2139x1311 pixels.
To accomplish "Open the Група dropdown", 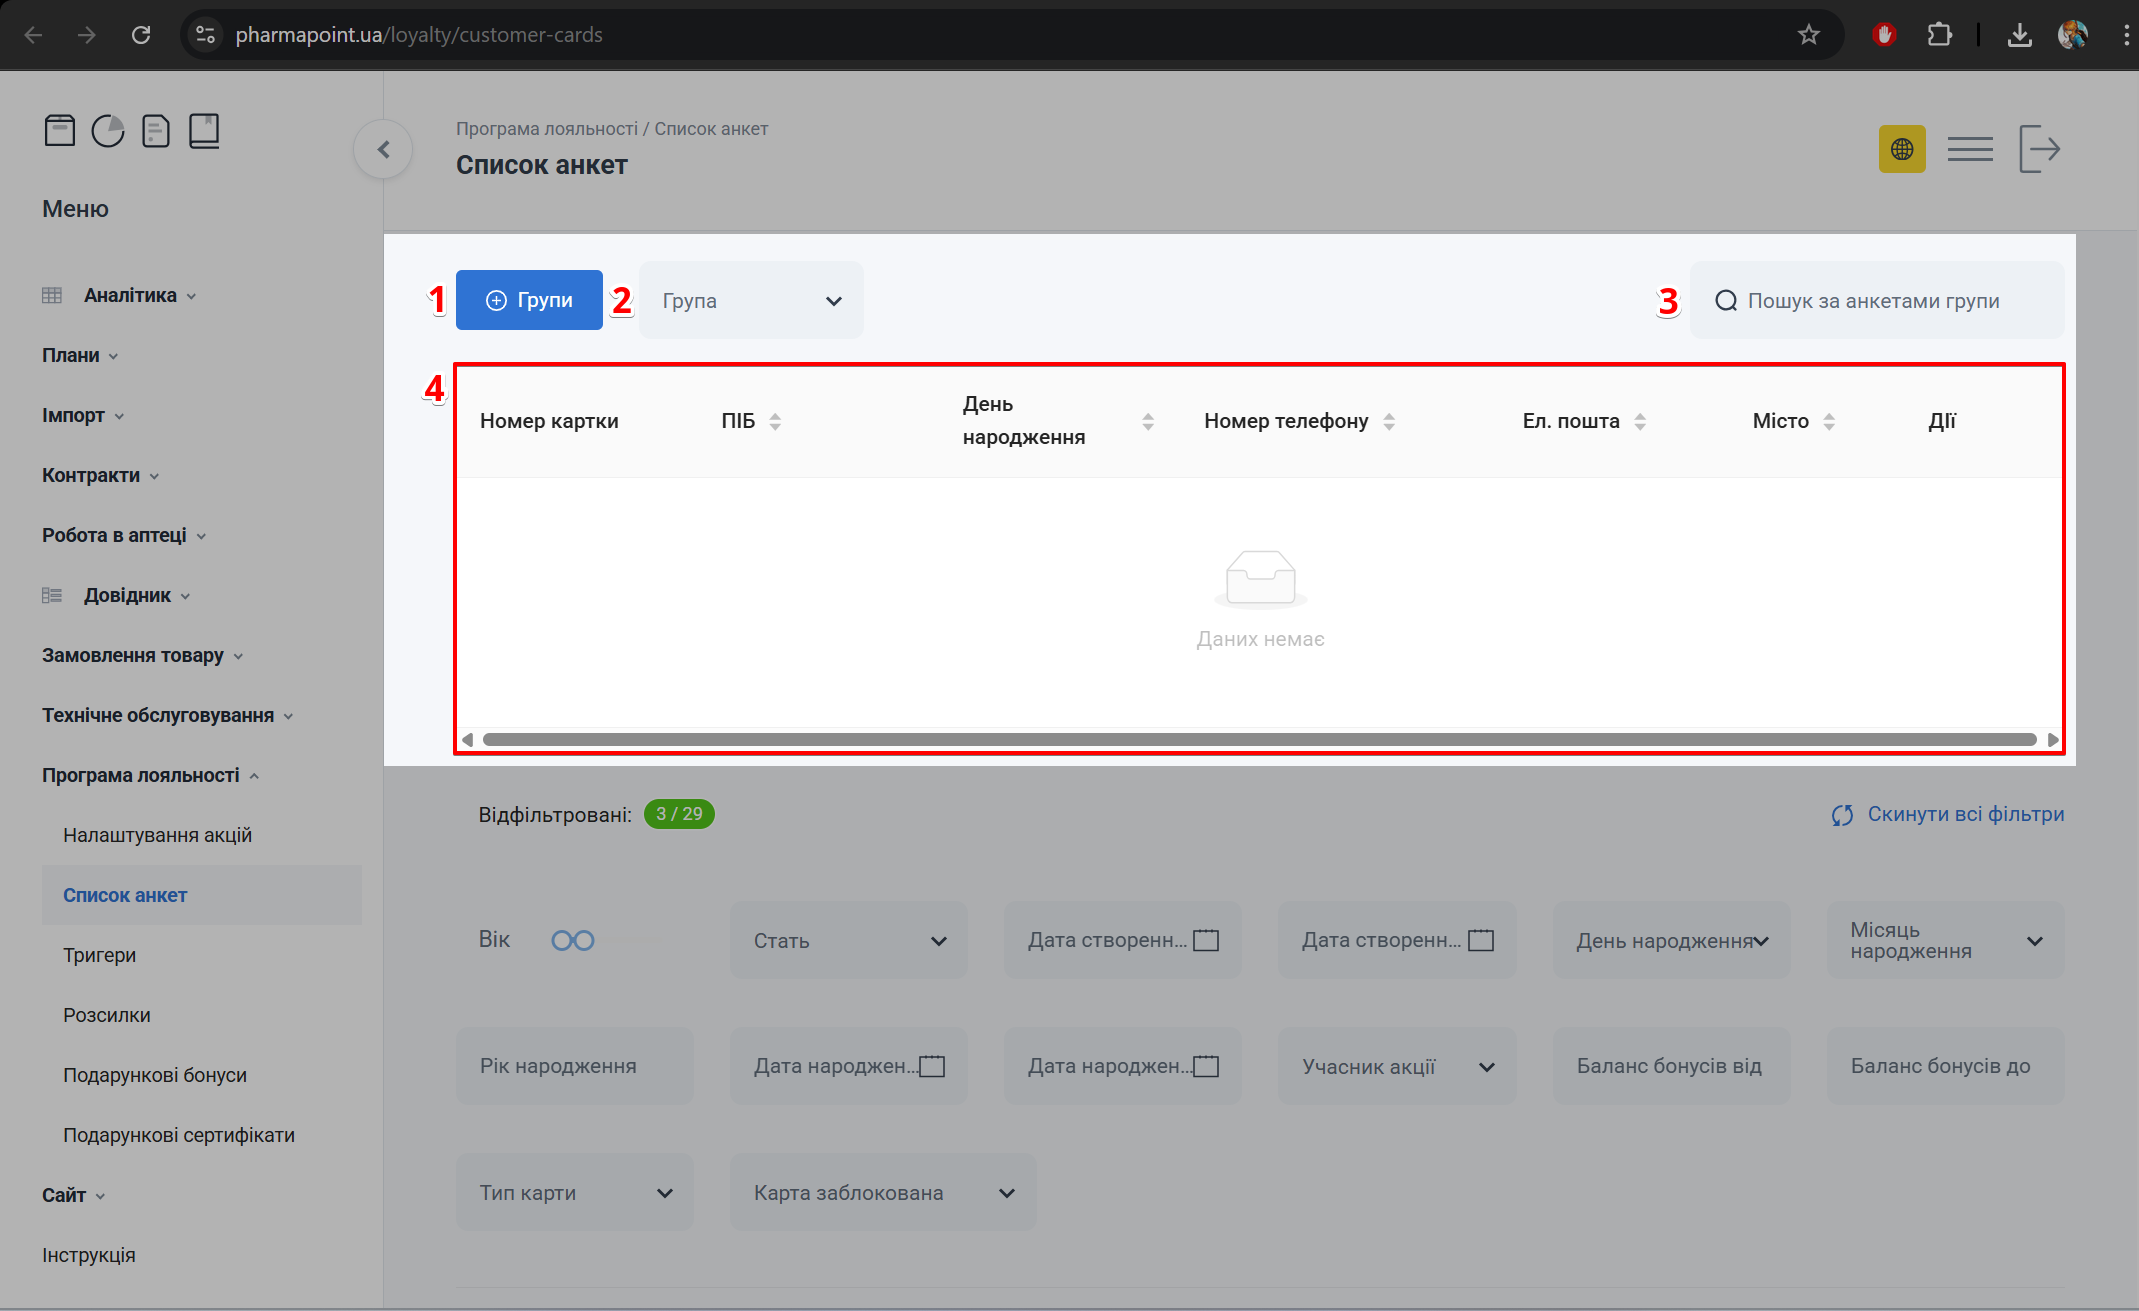I will 751,301.
